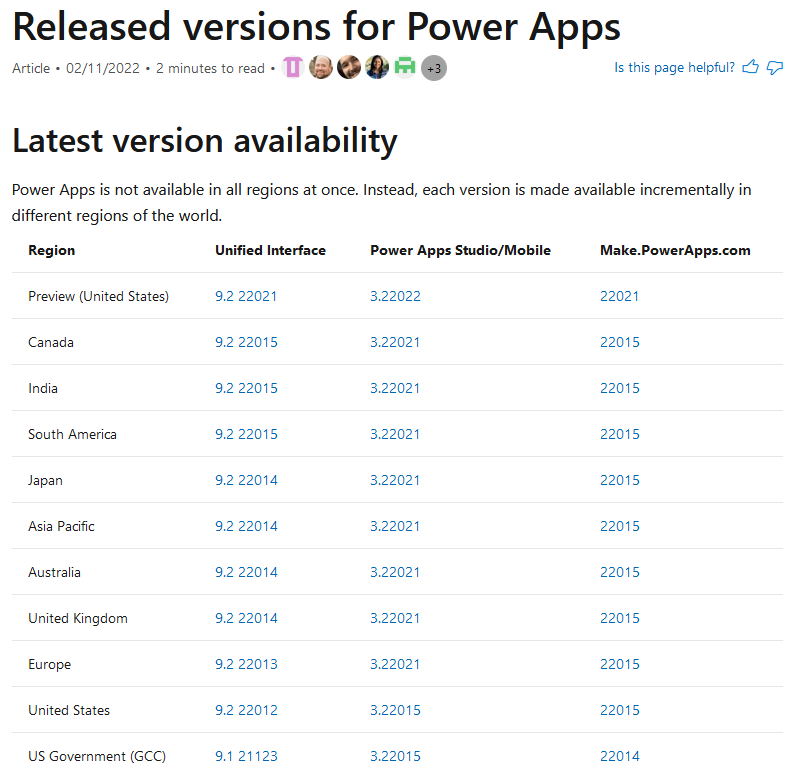This screenshot has width=796, height=778.
Task: Click 'Make.PowerApps.com' column header
Action: tap(675, 251)
